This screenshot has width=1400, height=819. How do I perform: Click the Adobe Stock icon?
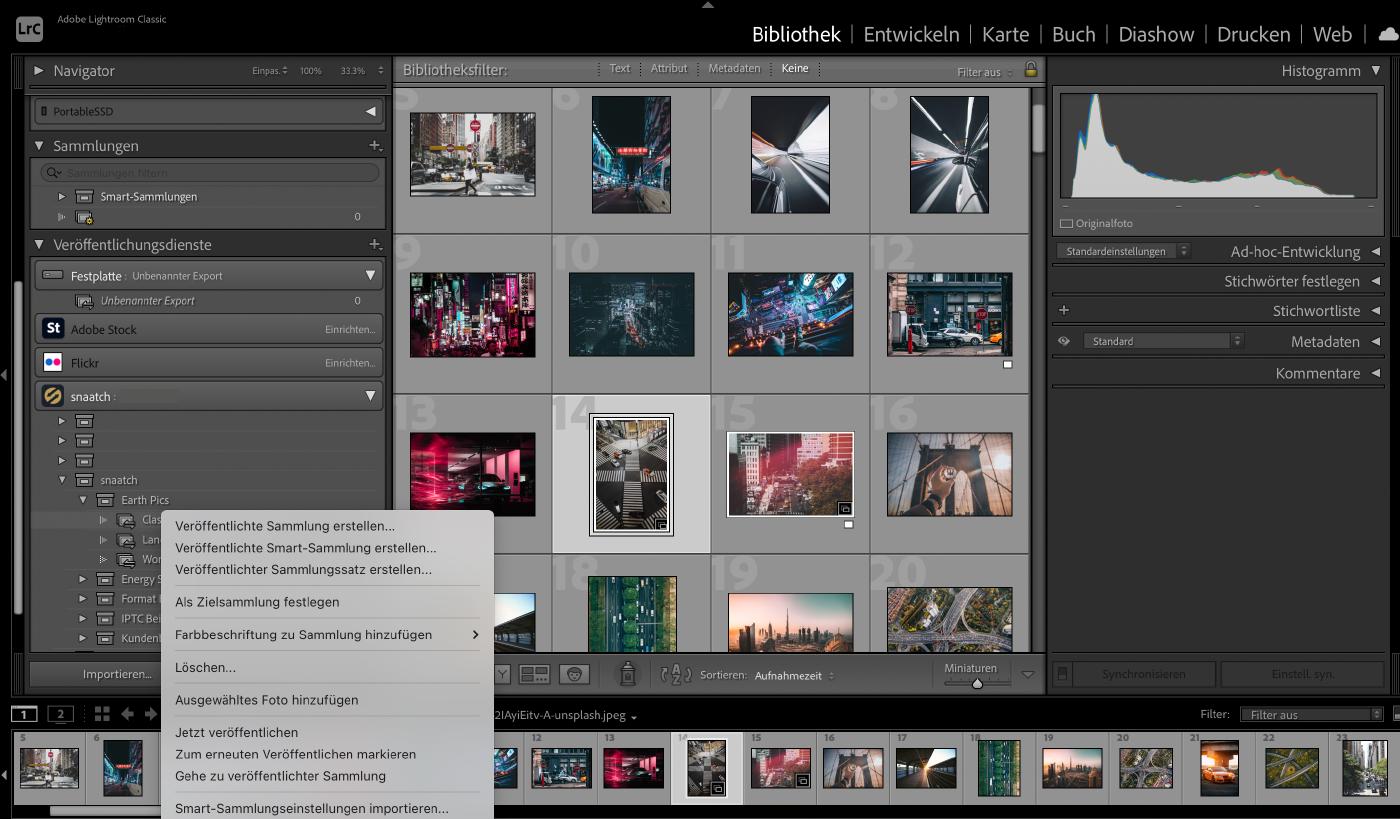52,328
